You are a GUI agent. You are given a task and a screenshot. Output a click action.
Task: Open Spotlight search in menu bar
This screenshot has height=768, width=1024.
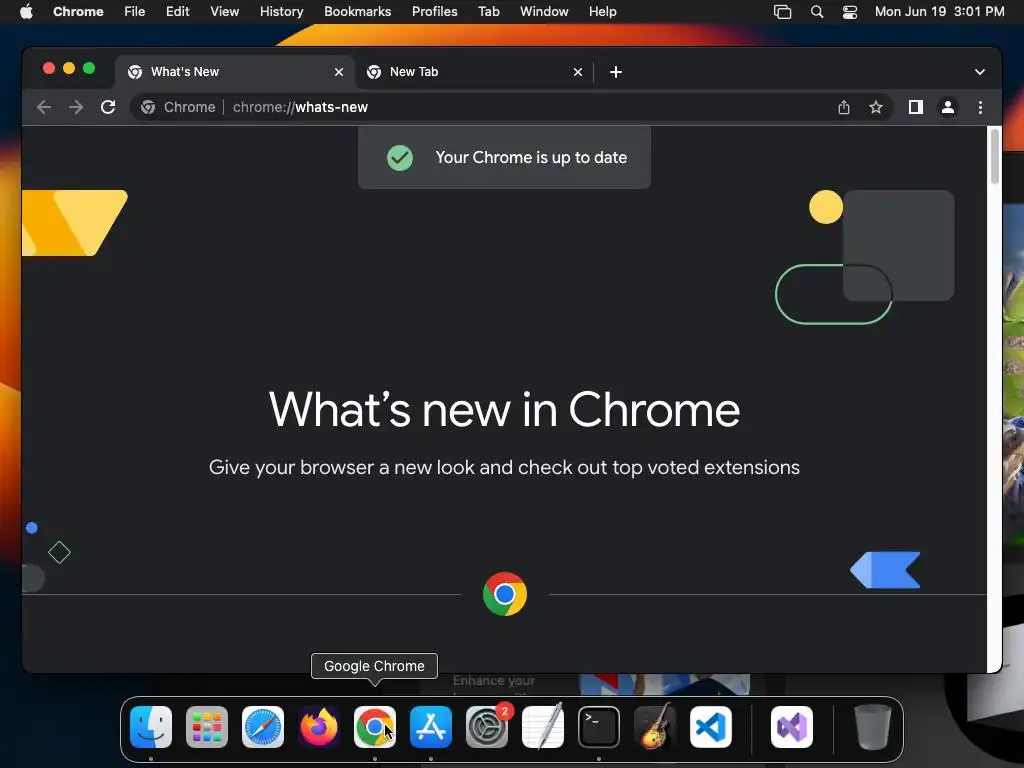(816, 12)
